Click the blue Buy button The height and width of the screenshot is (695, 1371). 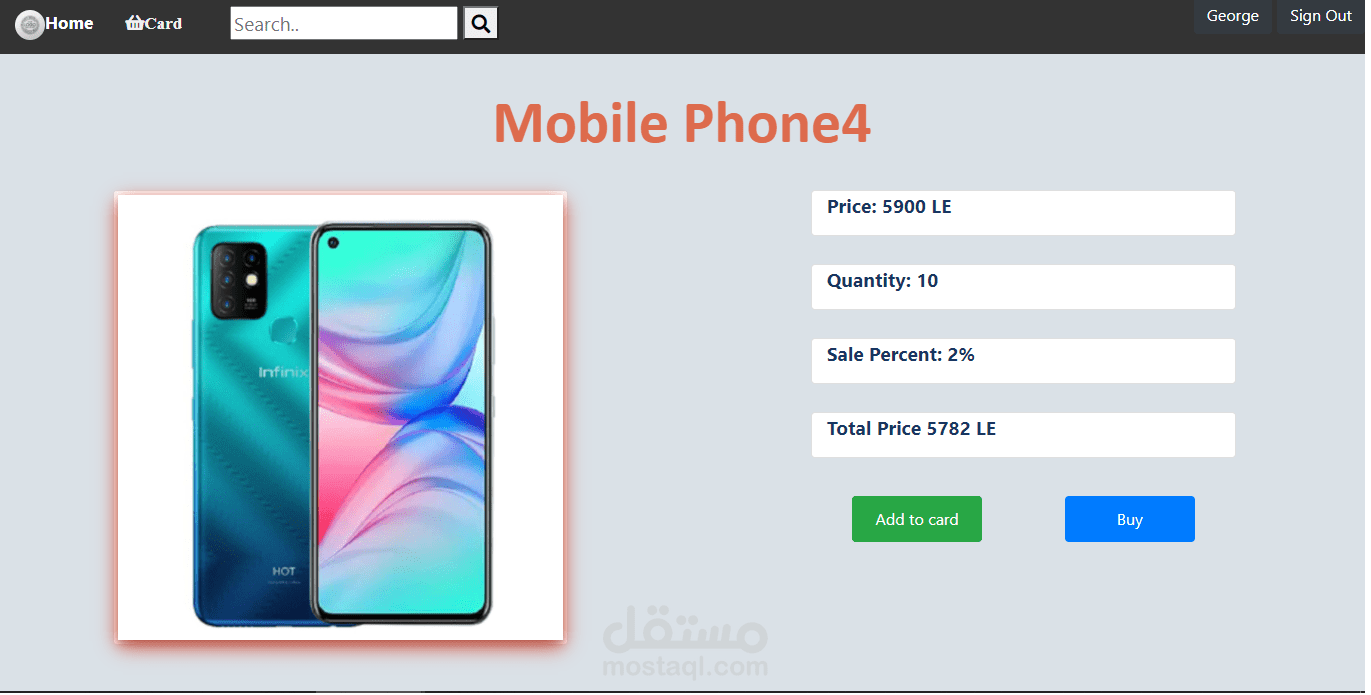click(x=1130, y=519)
